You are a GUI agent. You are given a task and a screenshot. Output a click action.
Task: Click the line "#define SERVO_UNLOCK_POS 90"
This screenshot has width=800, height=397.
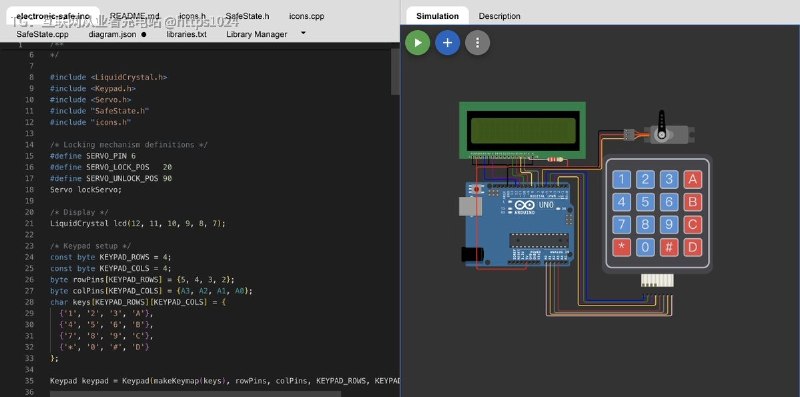[x=111, y=178]
